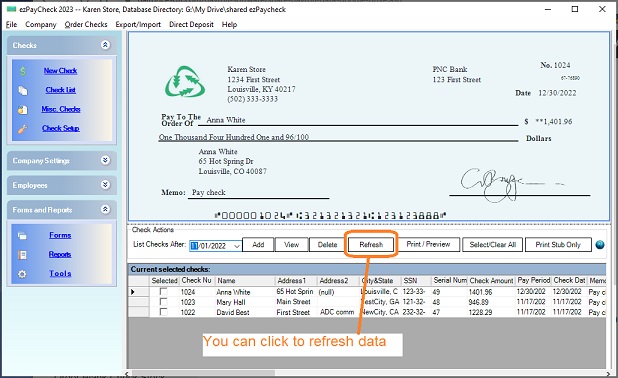This screenshot has height=378, width=618.
Task: Click the Delete button
Action: pos(327,245)
